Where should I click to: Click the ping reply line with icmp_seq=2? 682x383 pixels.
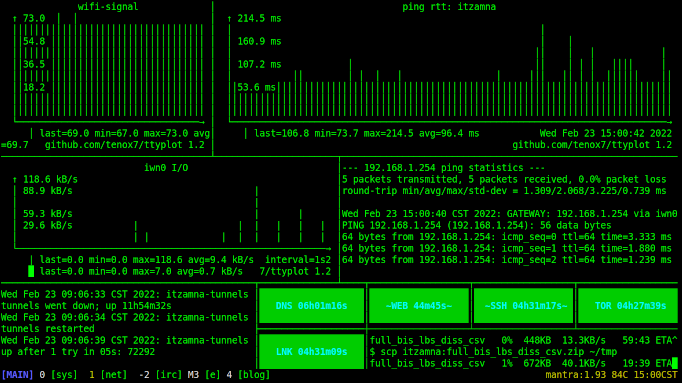pos(507,260)
